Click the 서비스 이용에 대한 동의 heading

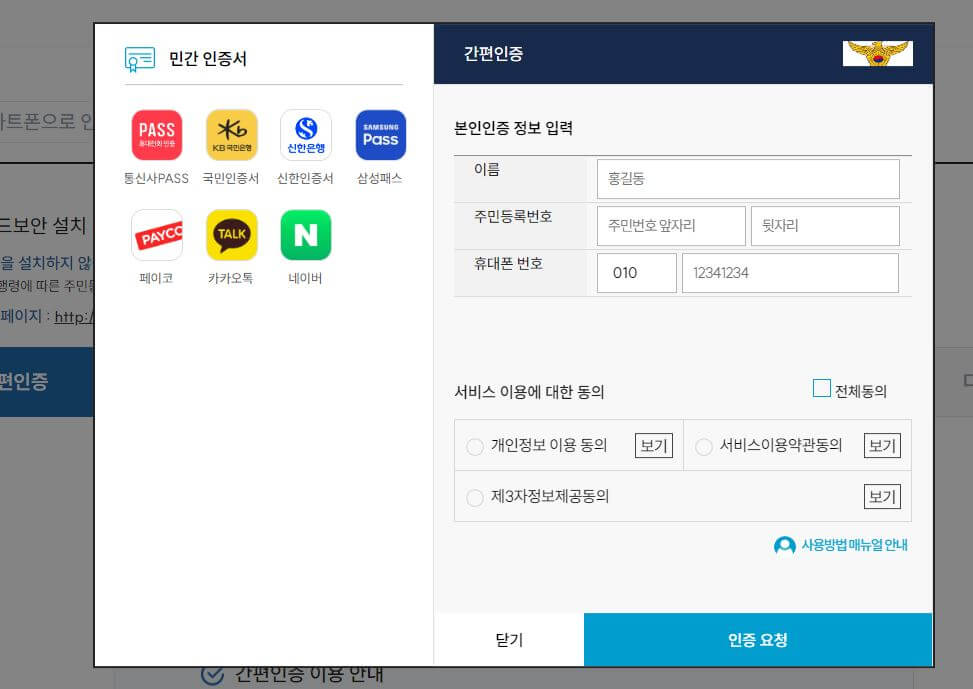529,392
